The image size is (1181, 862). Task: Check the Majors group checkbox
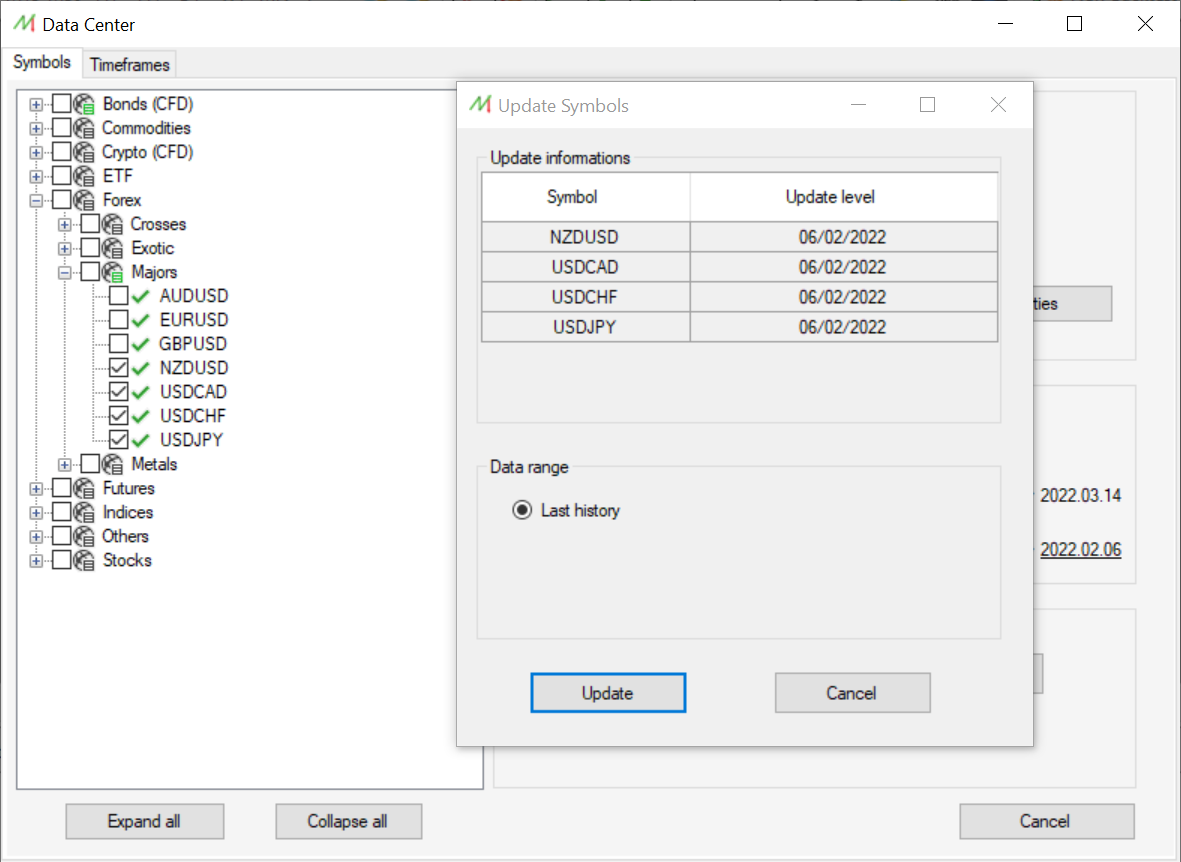(x=90, y=272)
